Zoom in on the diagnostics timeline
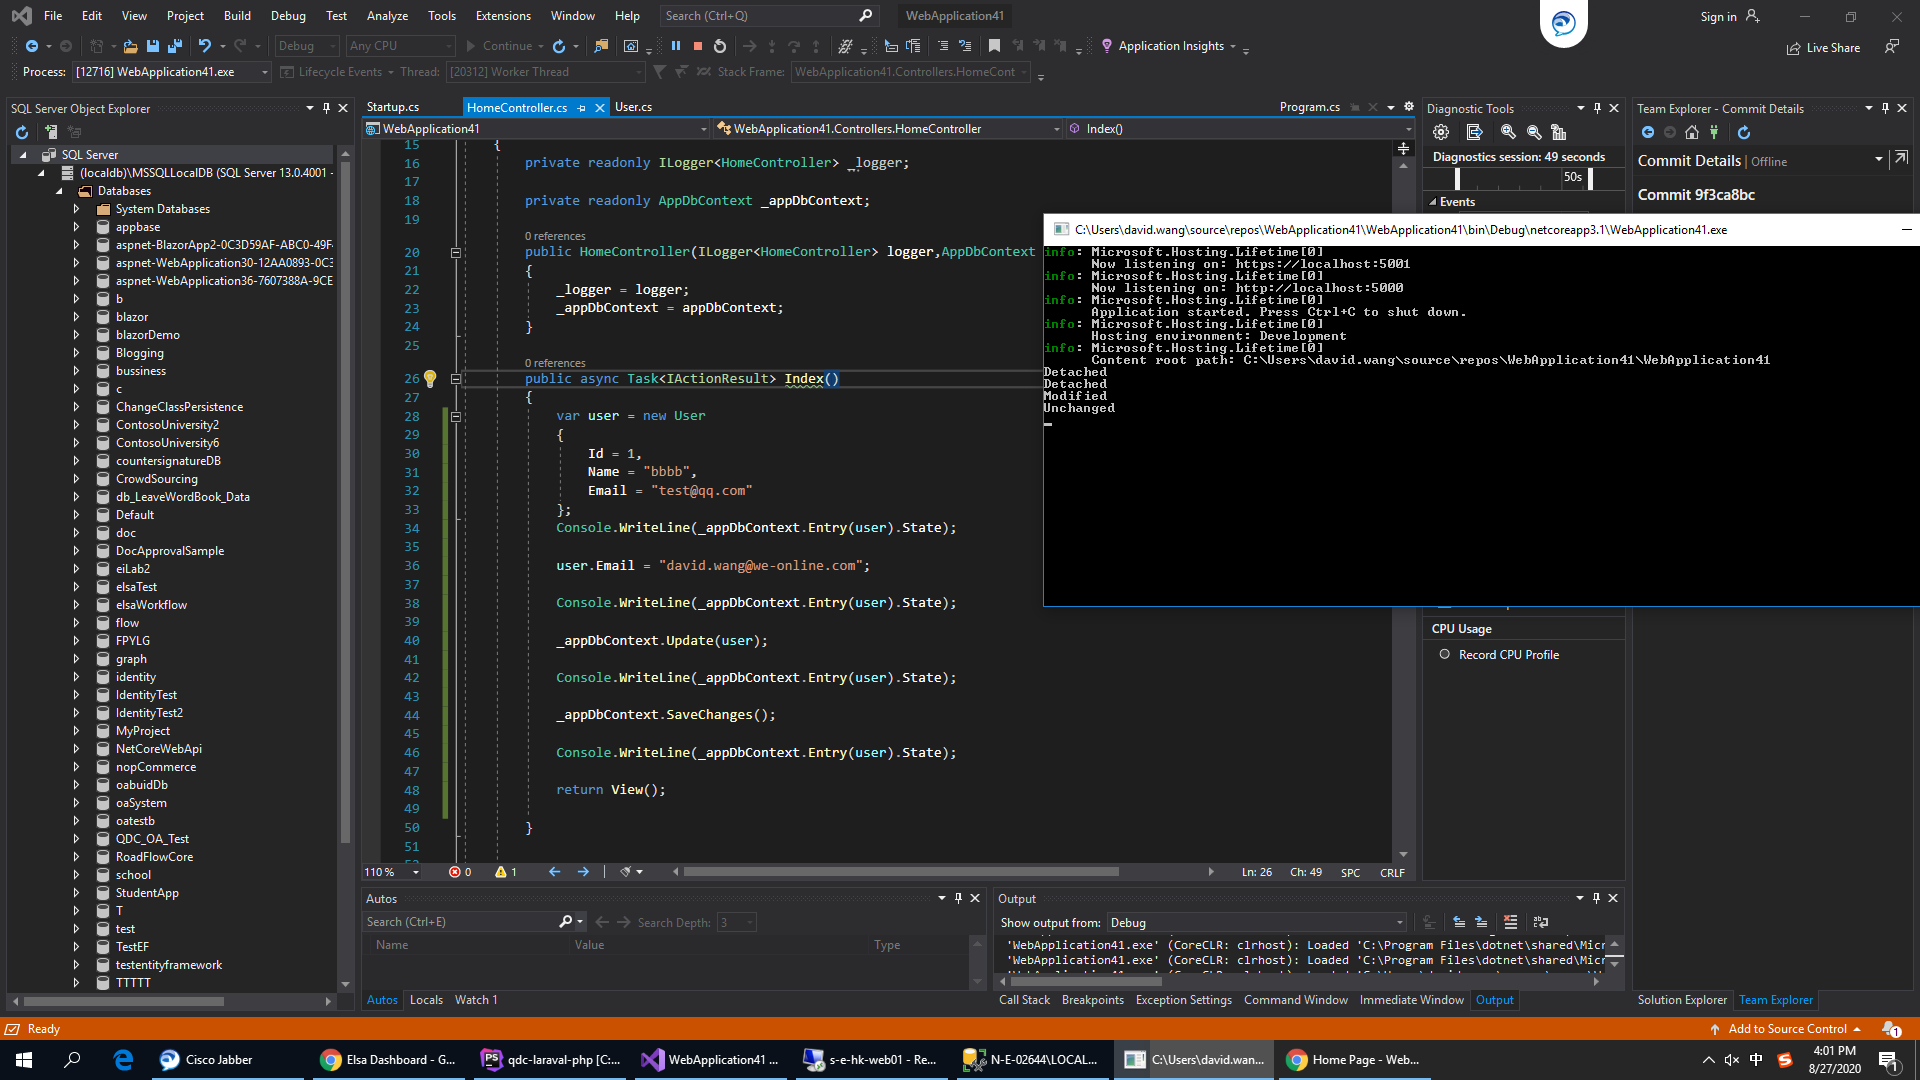Viewport: 1920px width, 1080px height. point(1508,133)
